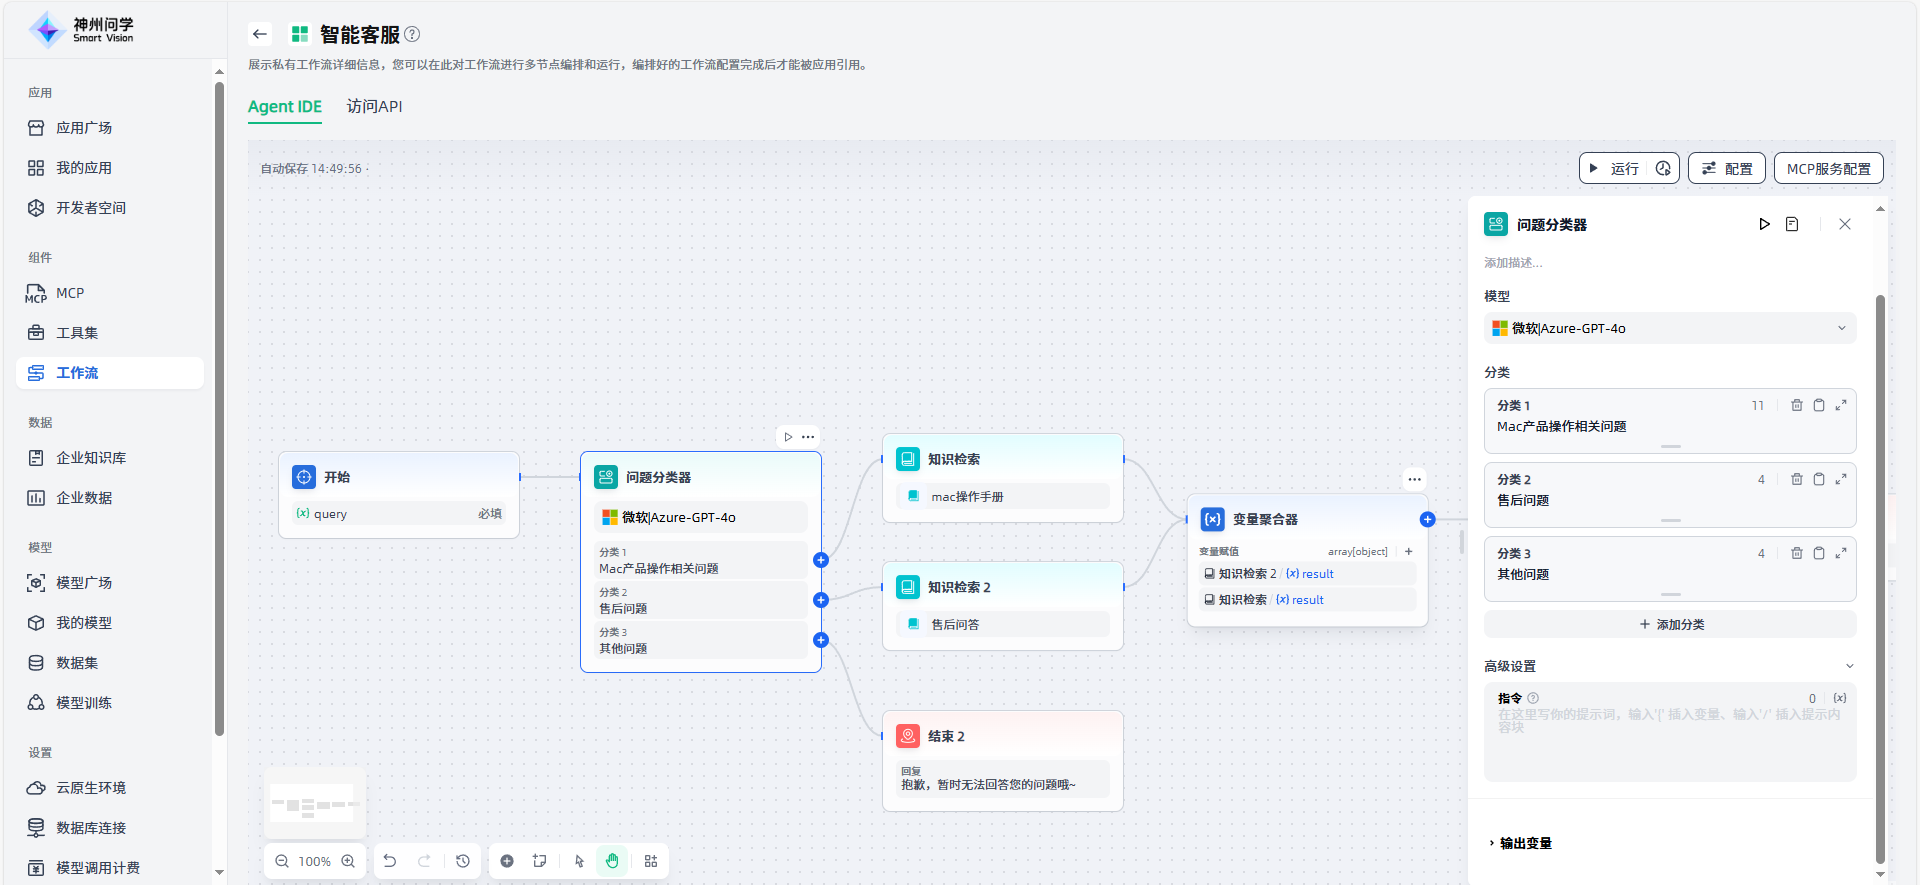Open 企业知识库 in the sidebar
Viewport: 1920px width, 885px height.
[91, 458]
